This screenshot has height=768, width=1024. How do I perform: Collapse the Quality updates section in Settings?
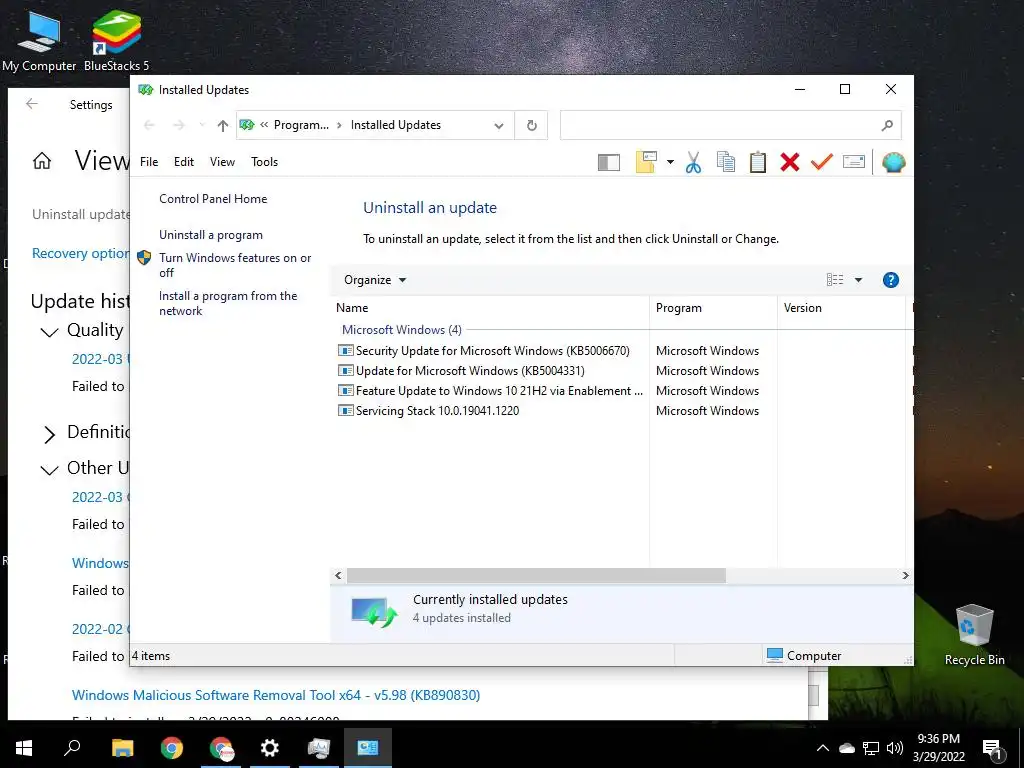click(x=50, y=332)
